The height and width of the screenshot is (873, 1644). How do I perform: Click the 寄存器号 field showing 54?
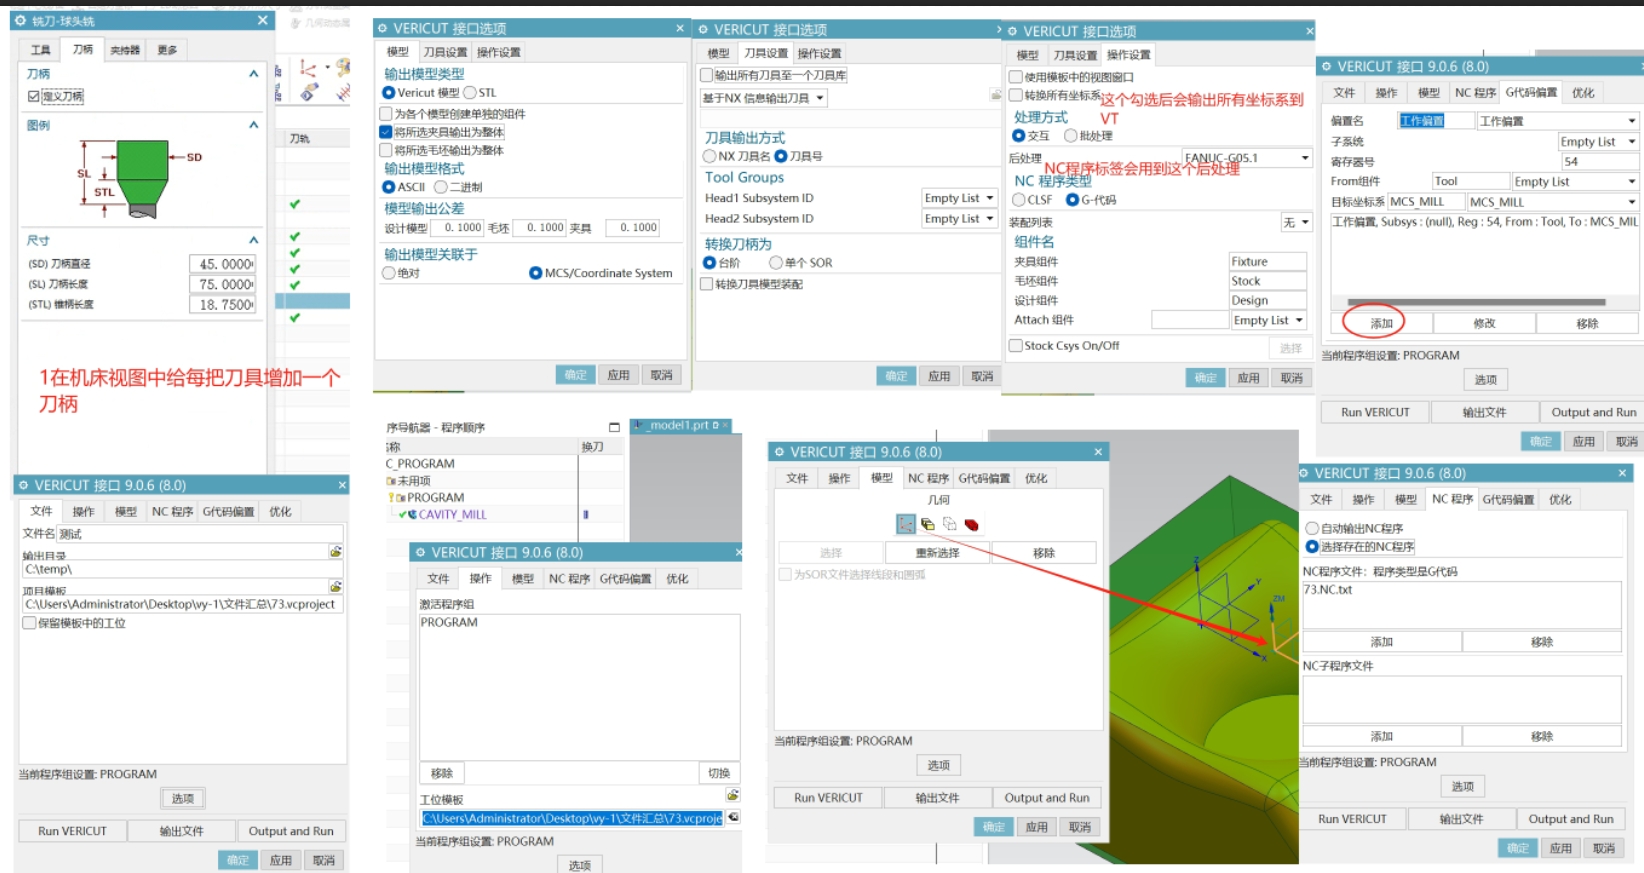click(x=1598, y=162)
